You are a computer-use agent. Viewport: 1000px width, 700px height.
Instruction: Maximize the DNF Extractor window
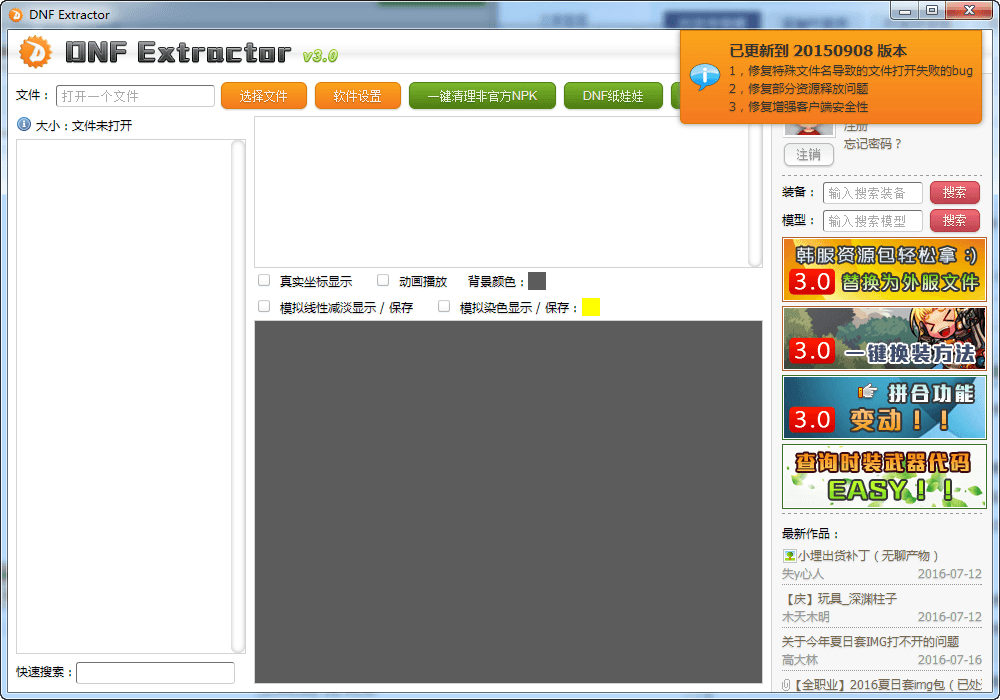[932, 11]
